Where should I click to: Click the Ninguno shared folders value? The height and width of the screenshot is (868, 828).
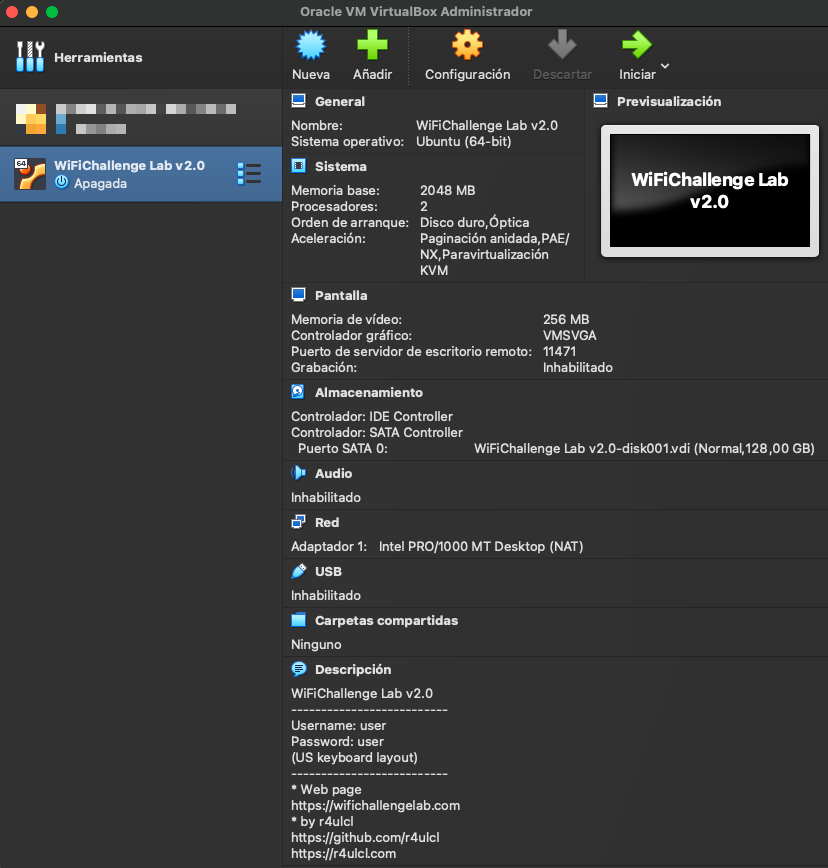pos(316,644)
